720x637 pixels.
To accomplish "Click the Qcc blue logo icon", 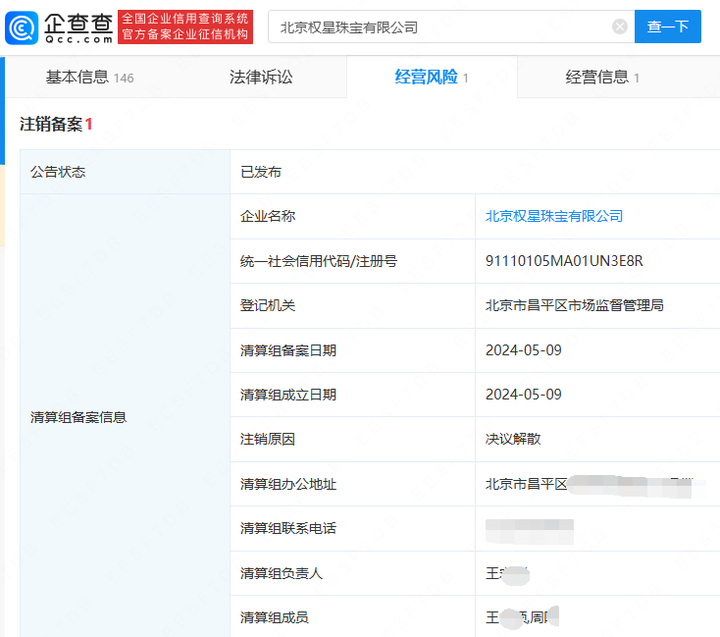I will coord(22,28).
